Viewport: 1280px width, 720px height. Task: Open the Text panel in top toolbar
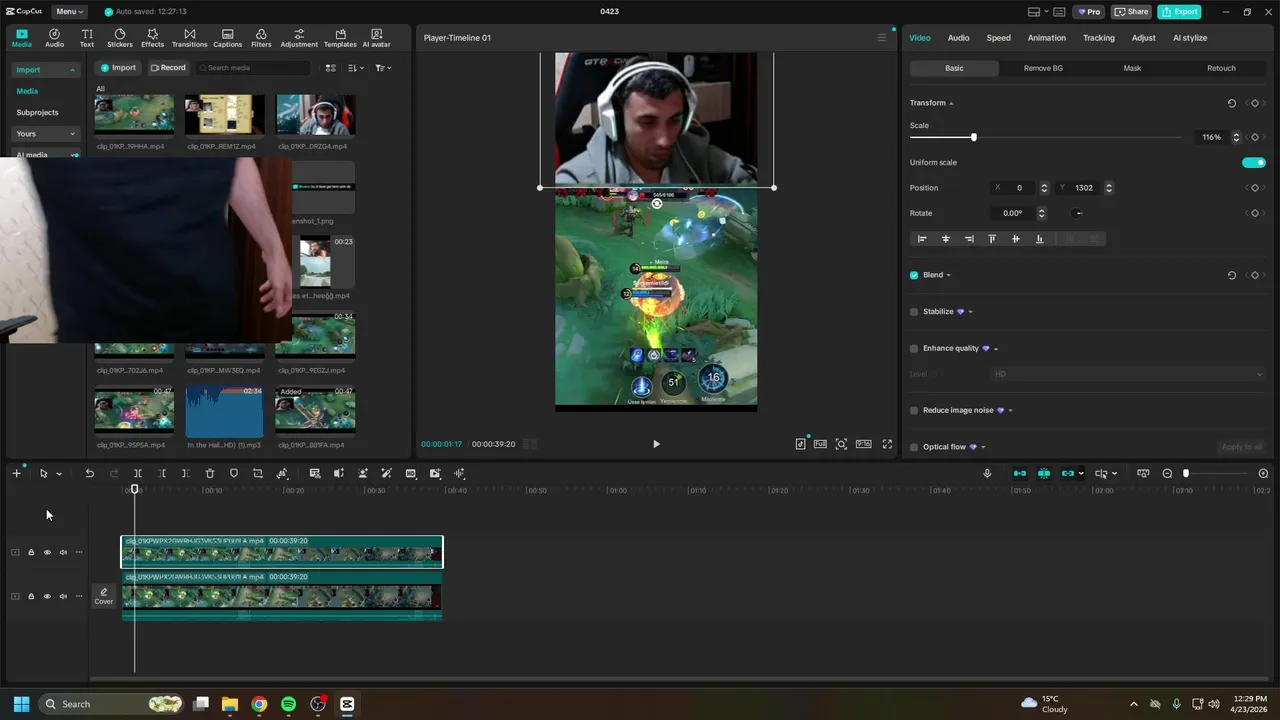(x=87, y=38)
